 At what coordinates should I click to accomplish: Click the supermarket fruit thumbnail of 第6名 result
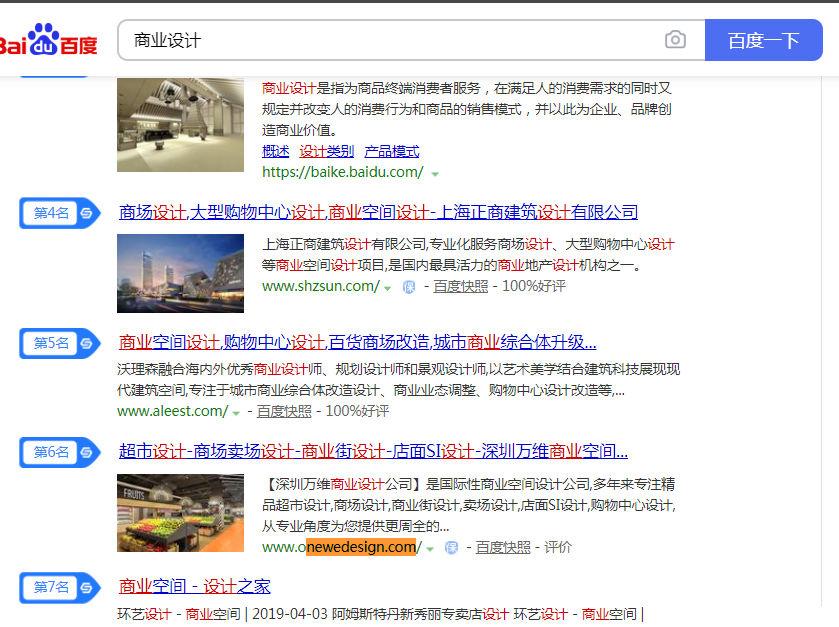(180, 513)
